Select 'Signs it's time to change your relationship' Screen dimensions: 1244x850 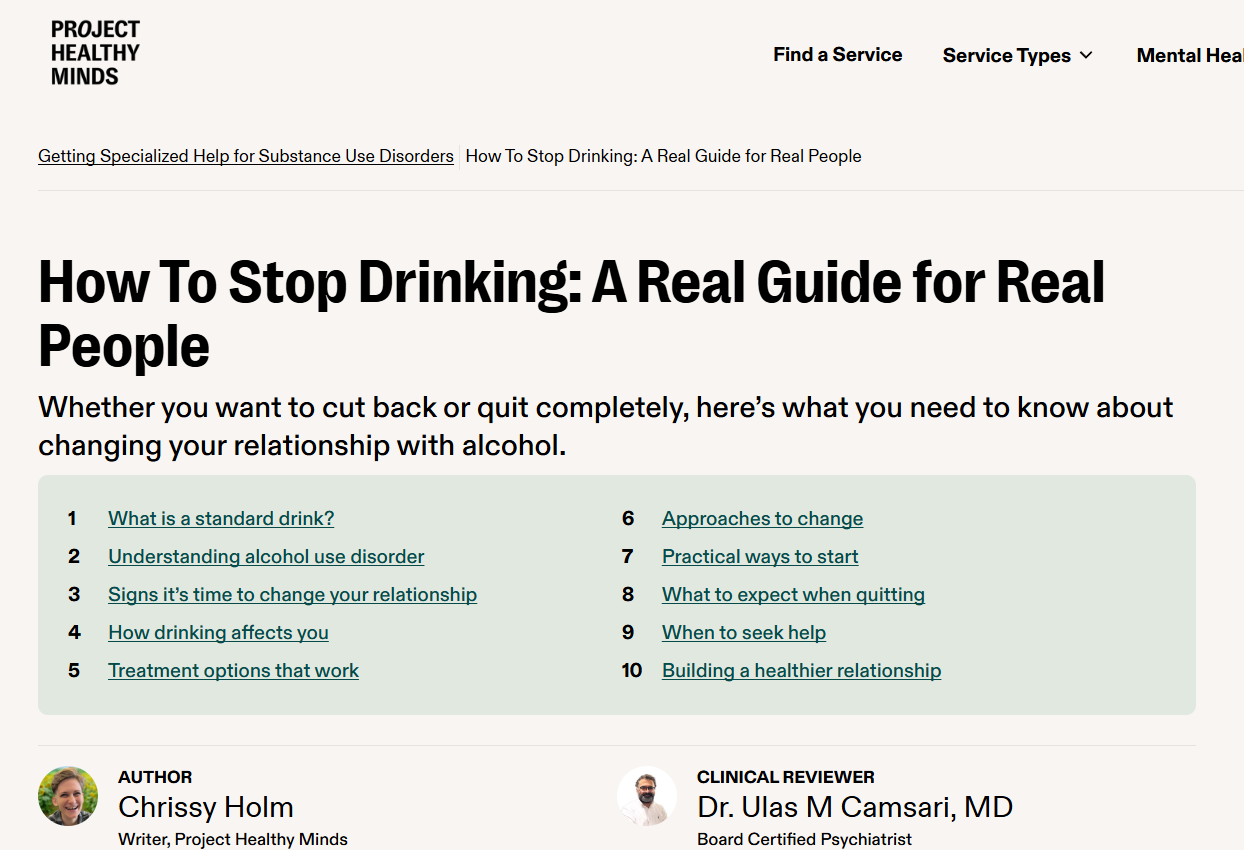coord(292,594)
